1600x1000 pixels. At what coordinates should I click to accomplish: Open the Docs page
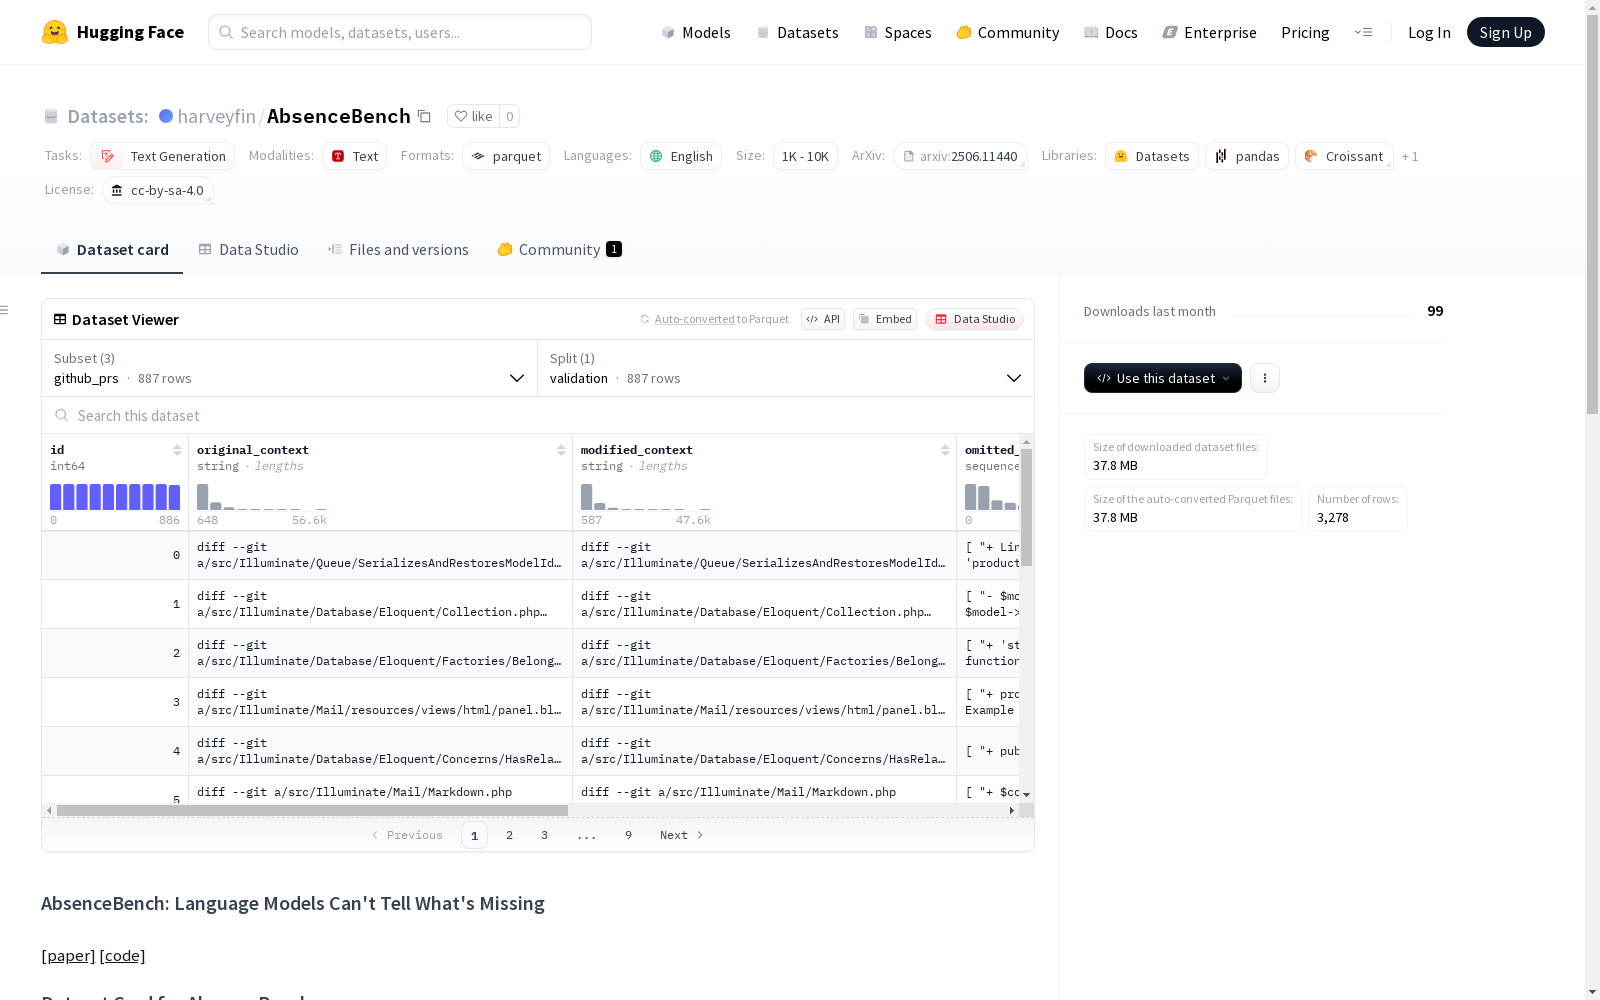pos(1110,32)
